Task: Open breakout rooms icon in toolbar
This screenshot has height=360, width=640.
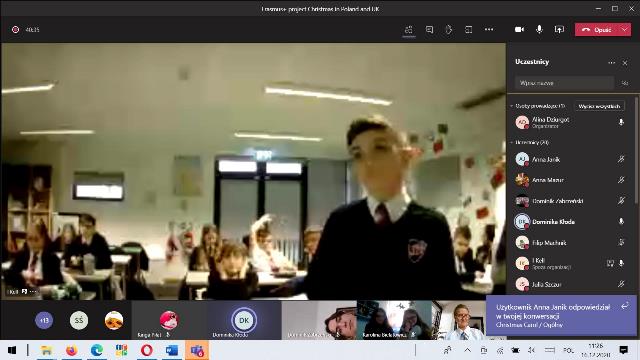Action: tap(469, 29)
